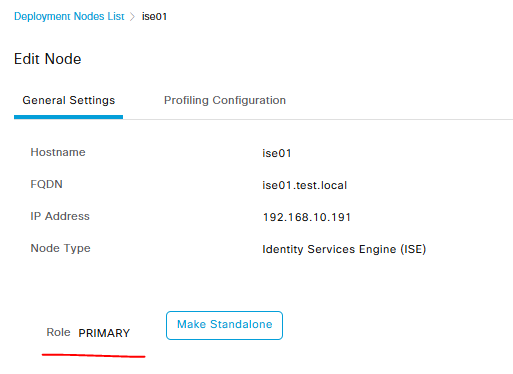Open the Profiling Configuration tab
Screen dimensions: 513x374
pos(225,100)
